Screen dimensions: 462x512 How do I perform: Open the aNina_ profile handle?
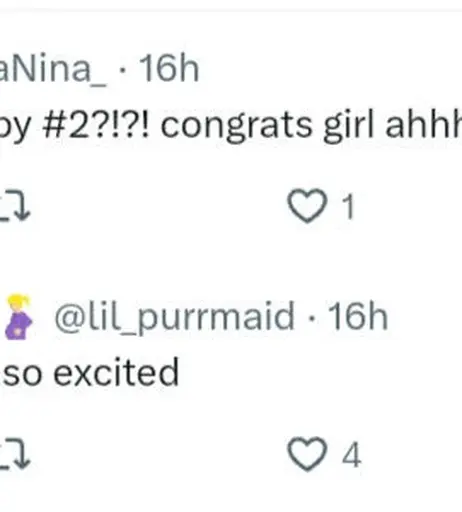tap(53, 69)
